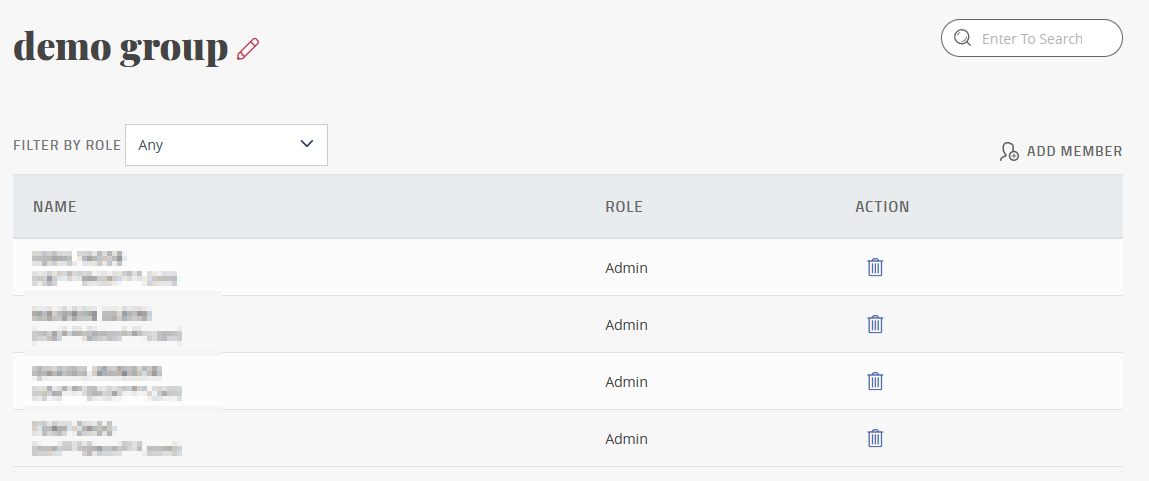The image size is (1149, 481).
Task: Click the FILTER BY ROLE label
Action: tap(67, 145)
